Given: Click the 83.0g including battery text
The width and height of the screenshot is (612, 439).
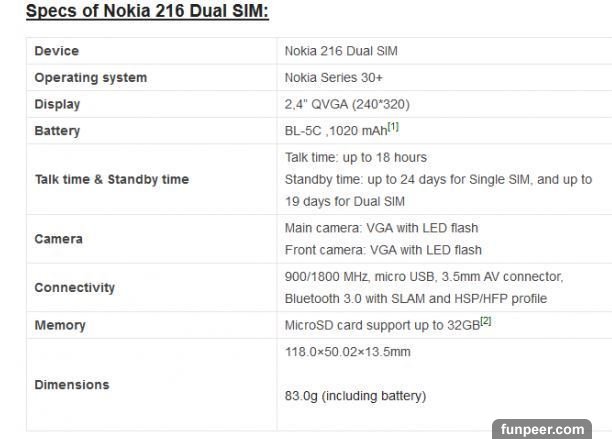Looking at the screenshot, I should coord(355,396).
